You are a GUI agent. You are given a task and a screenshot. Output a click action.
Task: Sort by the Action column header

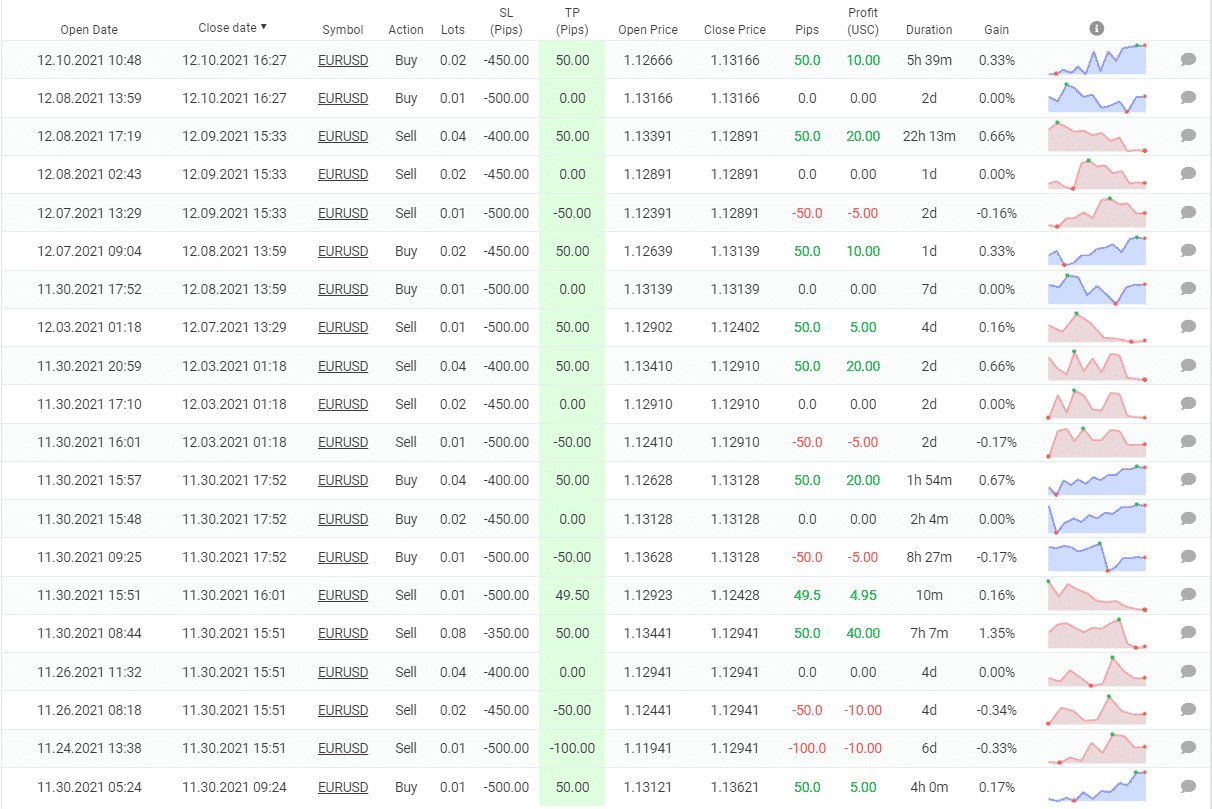point(406,30)
